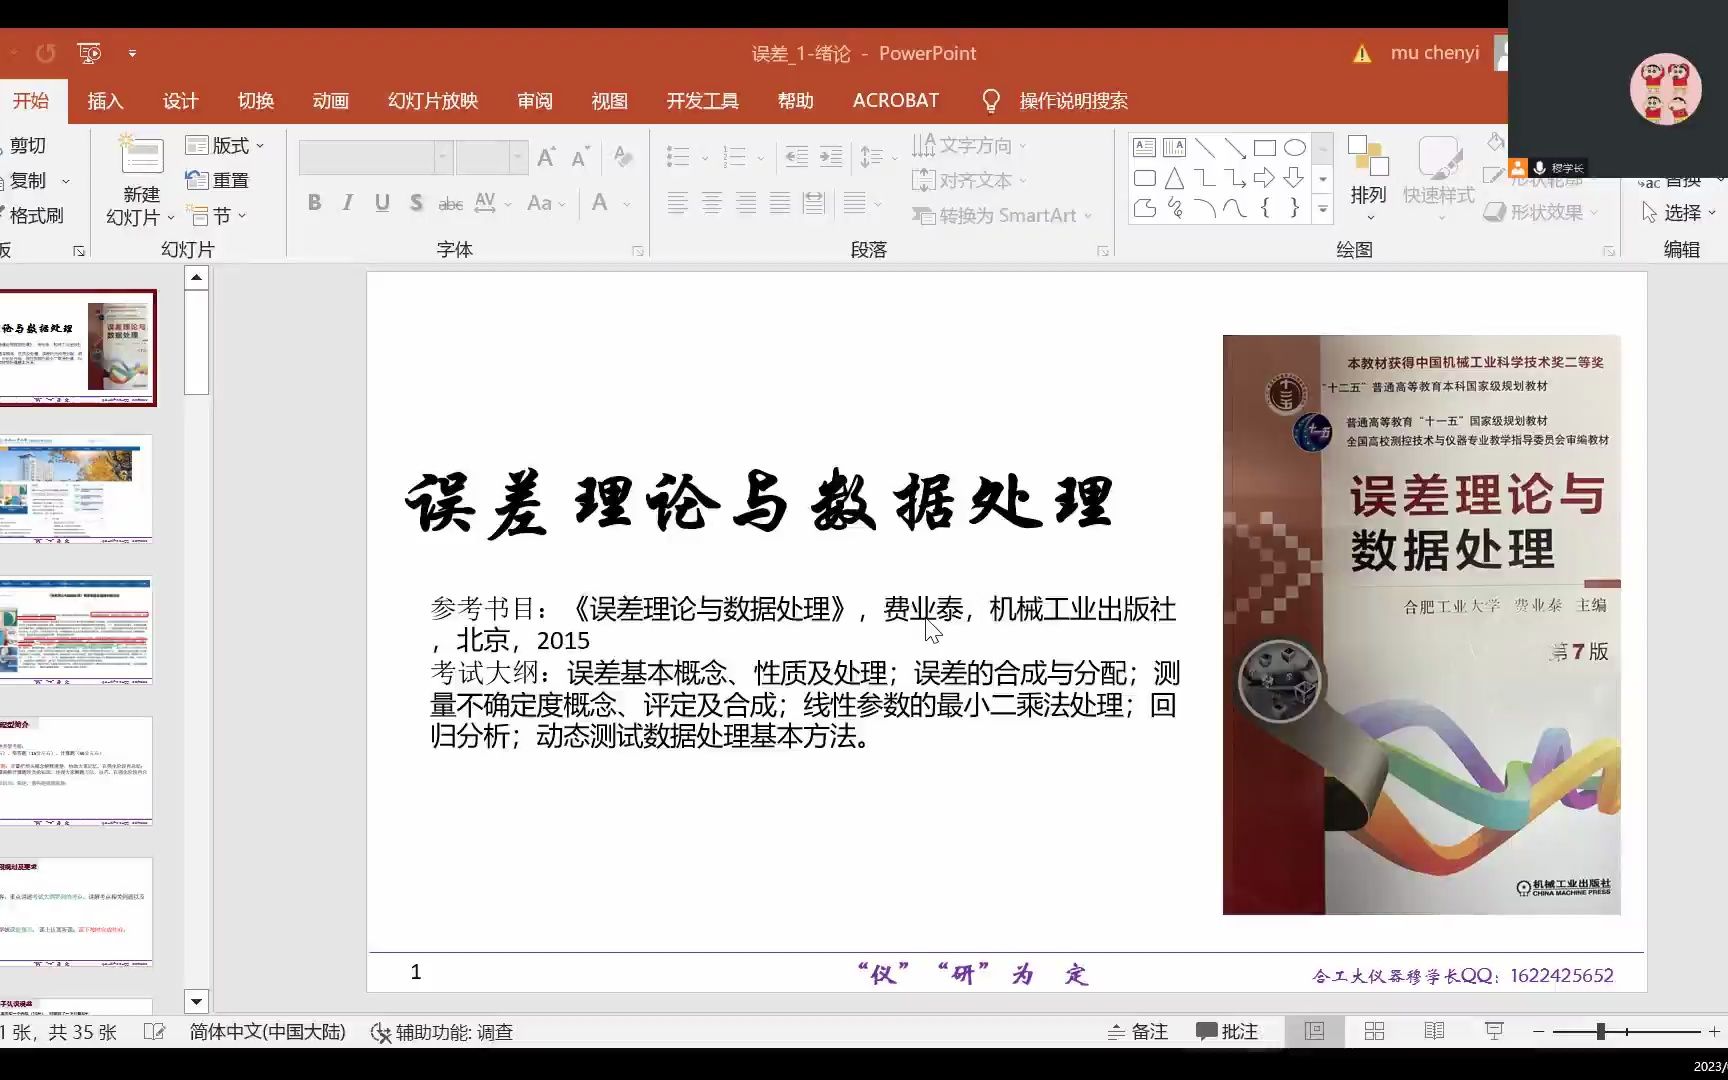Center text in paragraph group

click(712, 204)
